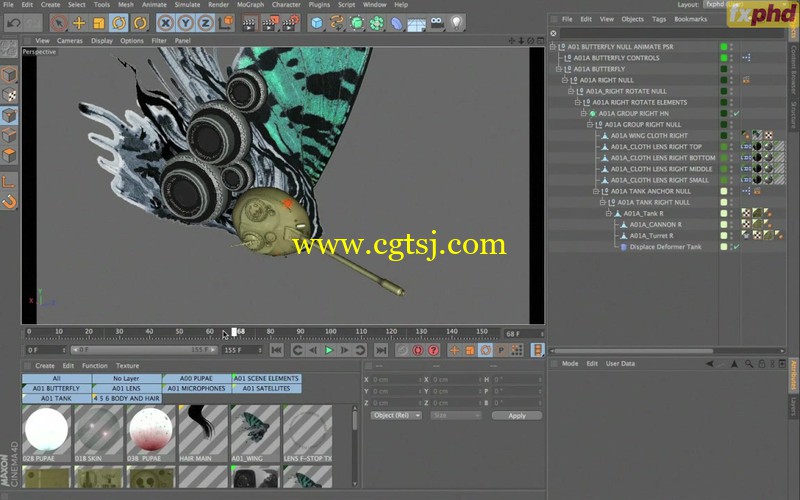This screenshot has width=800, height=500.
Task: Select the A01 TANK material layer tab
Action: click(57, 398)
